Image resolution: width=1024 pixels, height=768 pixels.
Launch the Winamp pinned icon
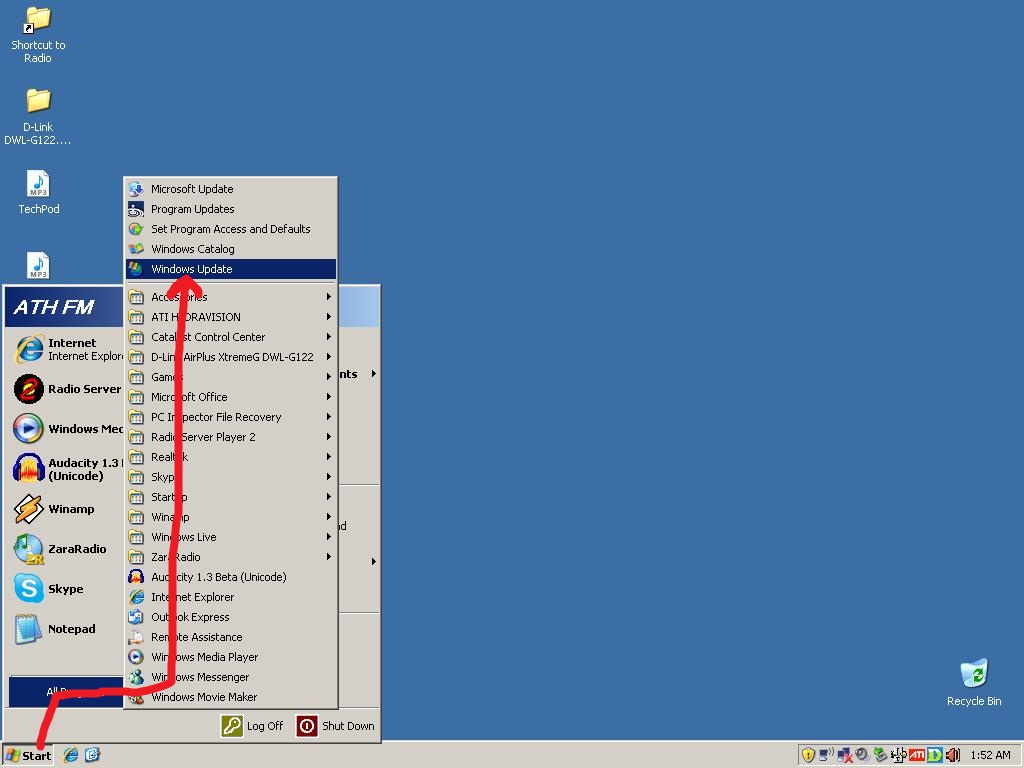pyautogui.click(x=29, y=509)
